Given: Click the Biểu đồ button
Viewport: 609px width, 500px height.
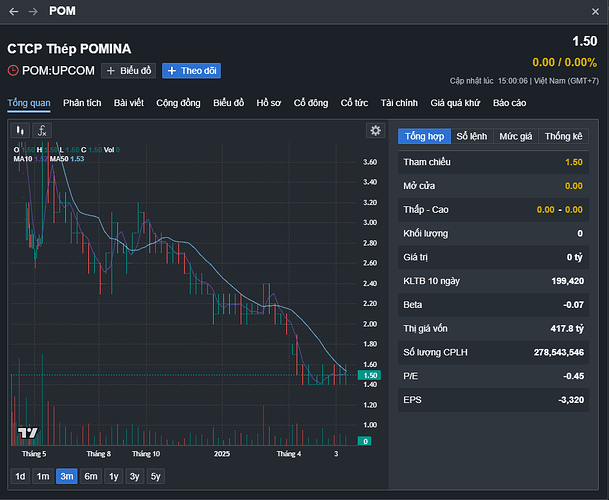Looking at the screenshot, I should (x=129, y=71).
